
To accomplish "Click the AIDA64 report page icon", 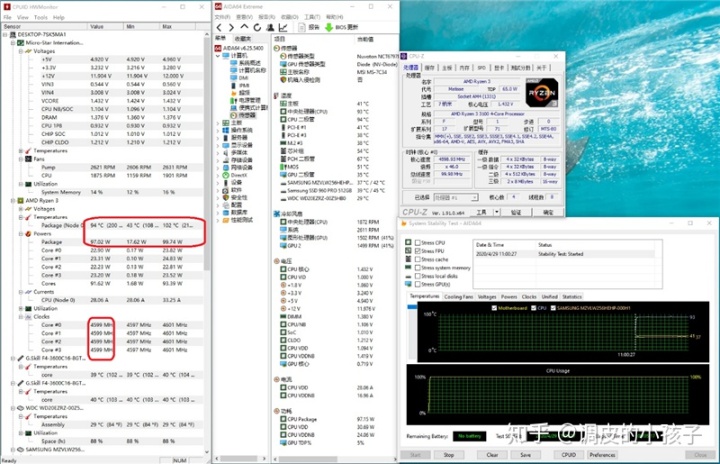I will [302, 28].
